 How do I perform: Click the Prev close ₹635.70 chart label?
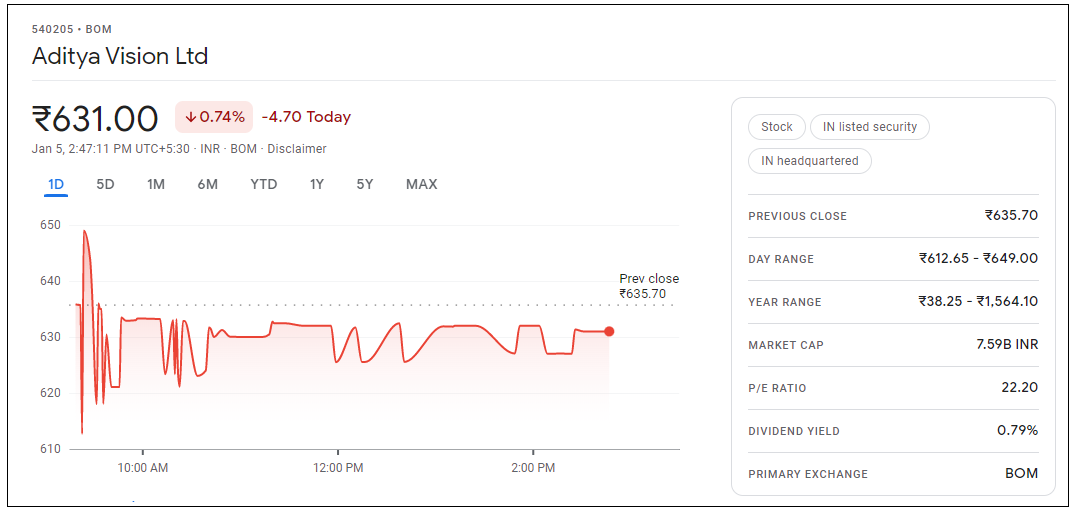649,286
